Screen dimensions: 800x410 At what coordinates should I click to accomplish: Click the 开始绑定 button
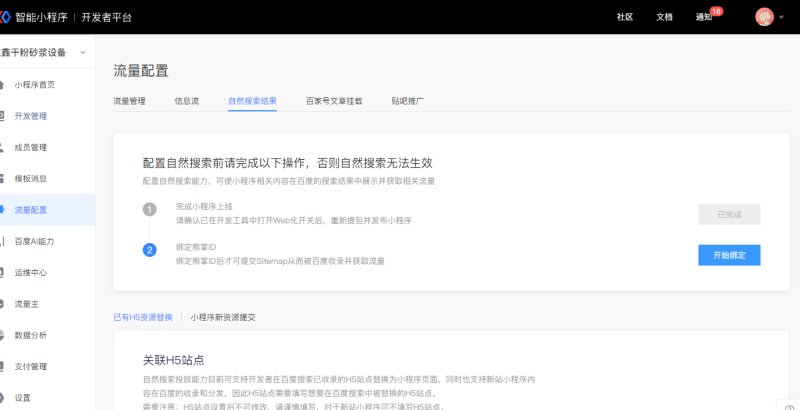[729, 255]
